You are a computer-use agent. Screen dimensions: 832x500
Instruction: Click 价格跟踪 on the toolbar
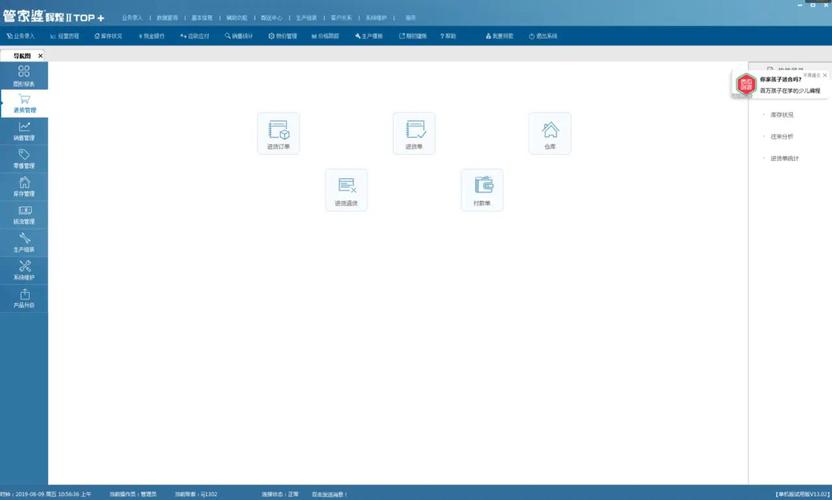tap(325, 36)
